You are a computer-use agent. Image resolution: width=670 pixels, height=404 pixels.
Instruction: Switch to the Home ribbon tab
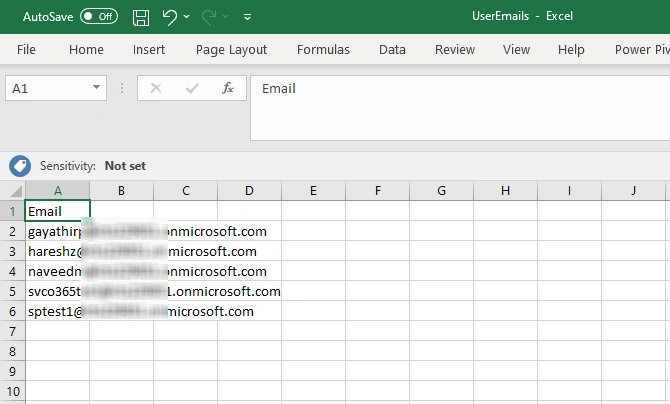coord(86,50)
